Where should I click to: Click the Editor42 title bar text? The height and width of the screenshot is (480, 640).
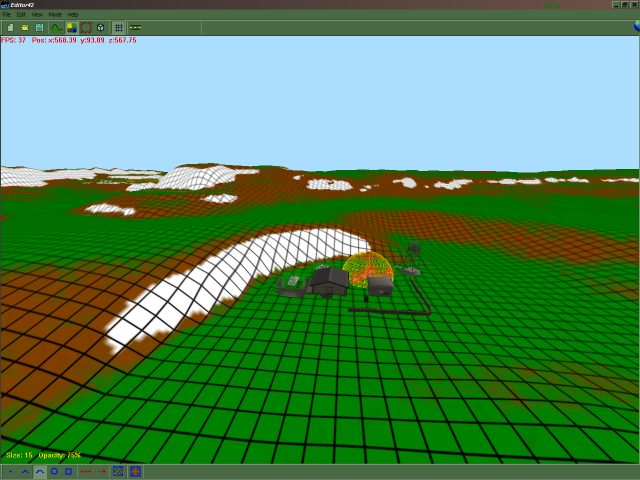click(22, 5)
